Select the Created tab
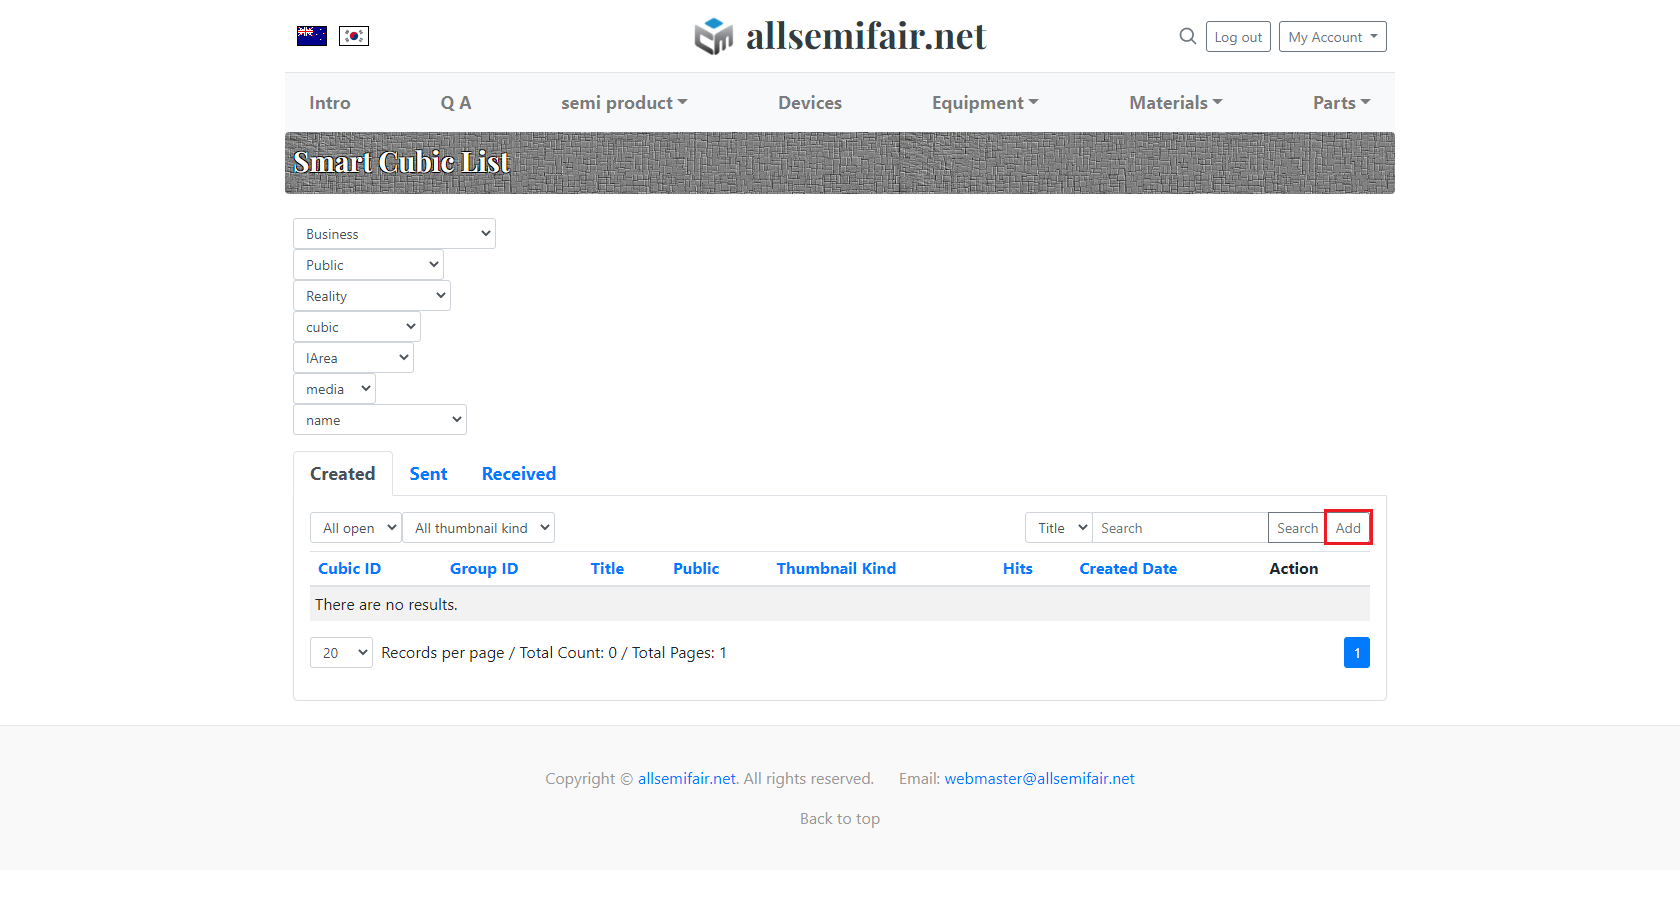The image size is (1680, 906). pyautogui.click(x=343, y=474)
